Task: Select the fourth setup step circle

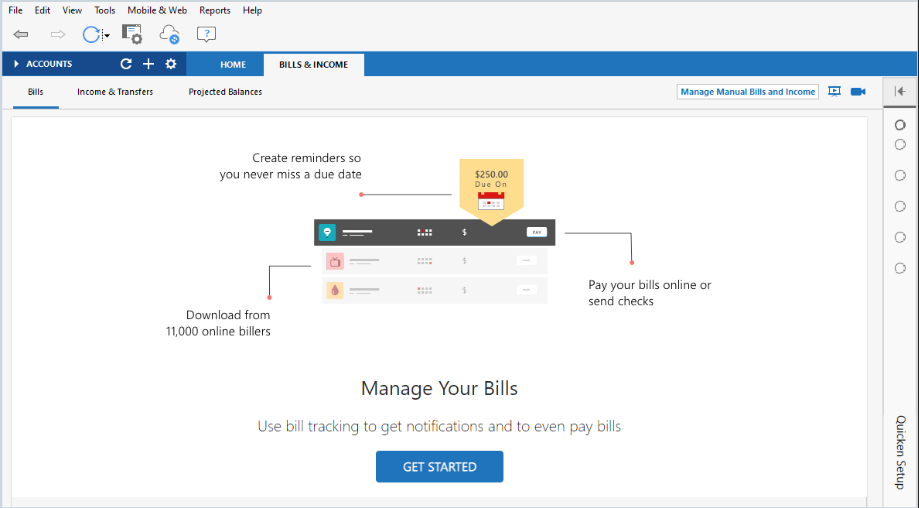Action: tap(900, 206)
